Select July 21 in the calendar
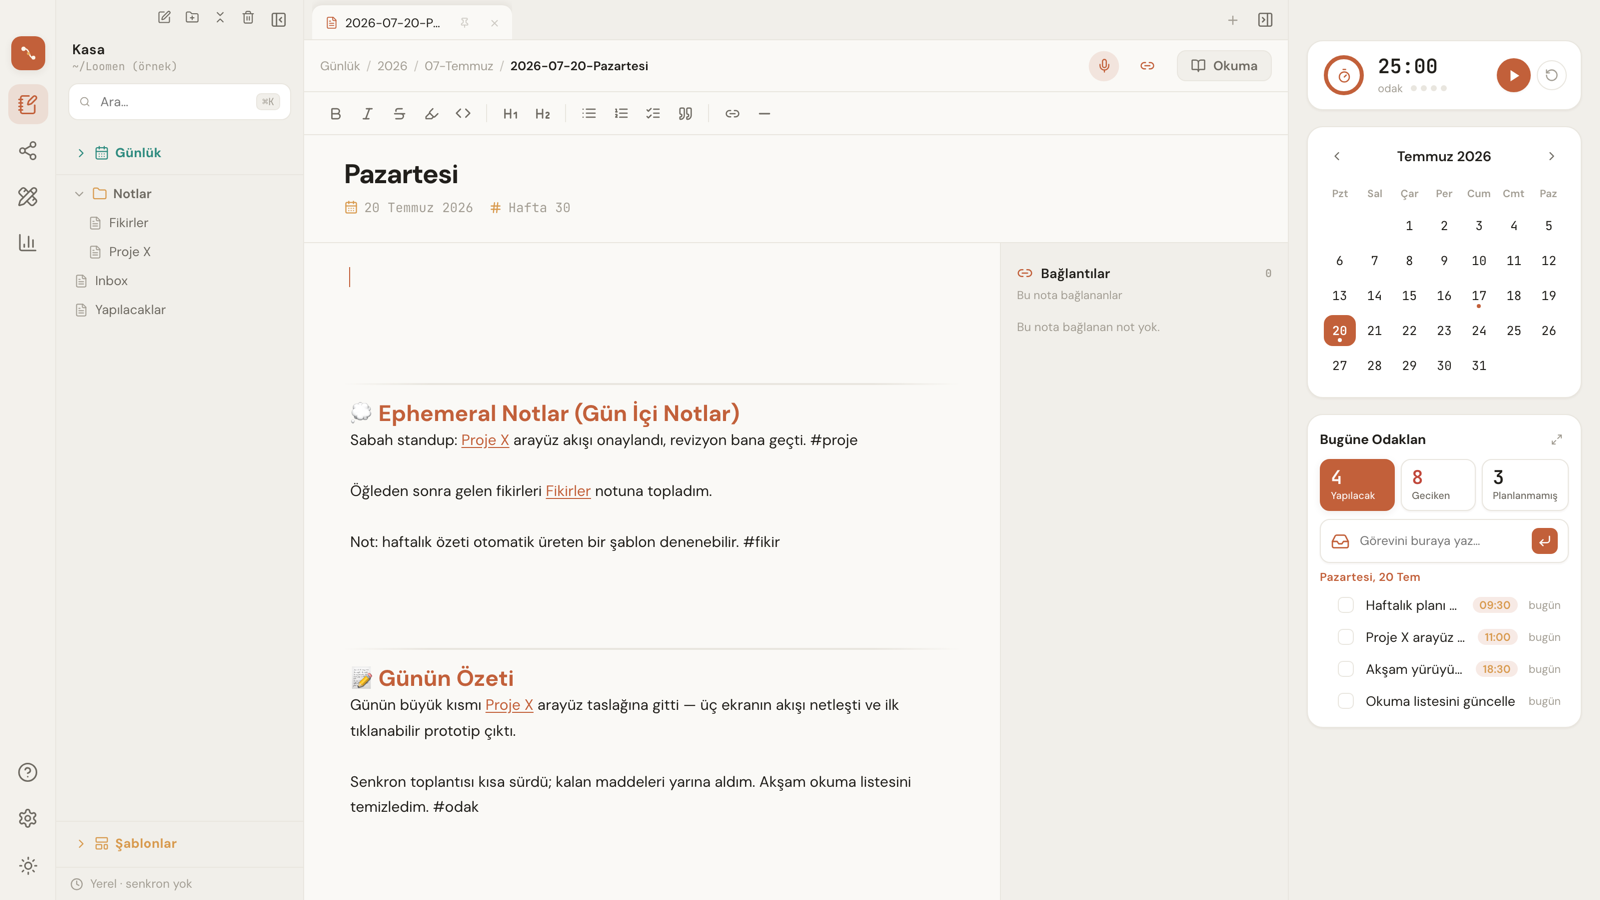The width and height of the screenshot is (1600, 900). point(1374,331)
